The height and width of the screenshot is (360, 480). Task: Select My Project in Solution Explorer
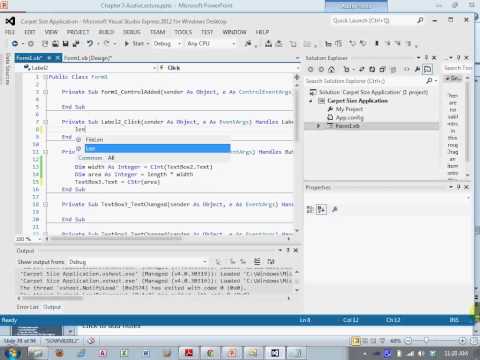pos(349,109)
